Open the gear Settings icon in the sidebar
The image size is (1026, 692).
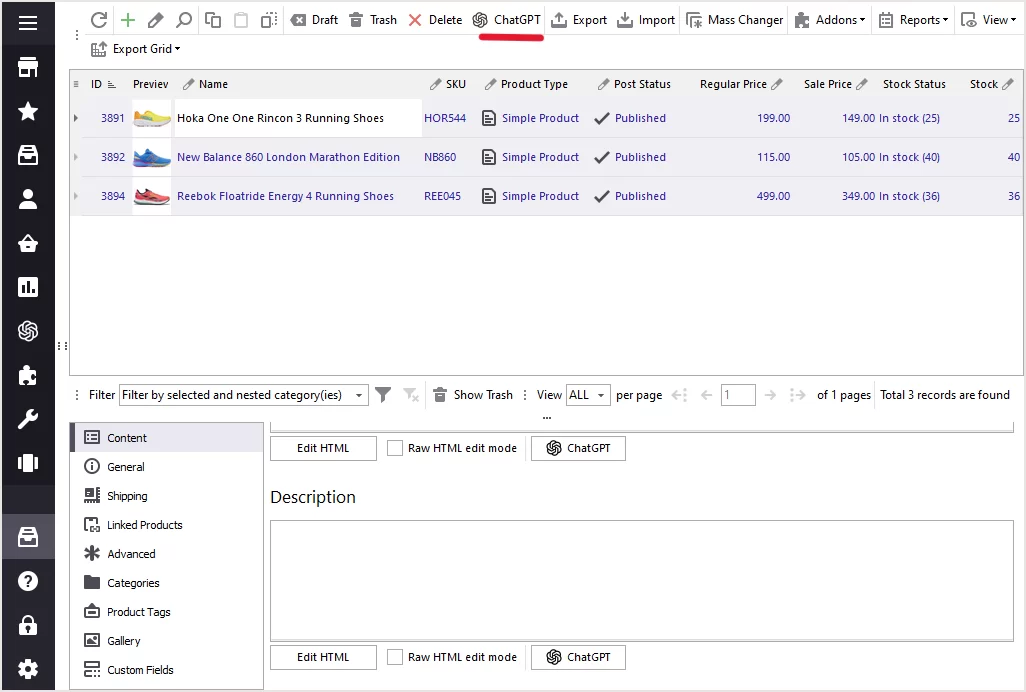[x=28, y=669]
